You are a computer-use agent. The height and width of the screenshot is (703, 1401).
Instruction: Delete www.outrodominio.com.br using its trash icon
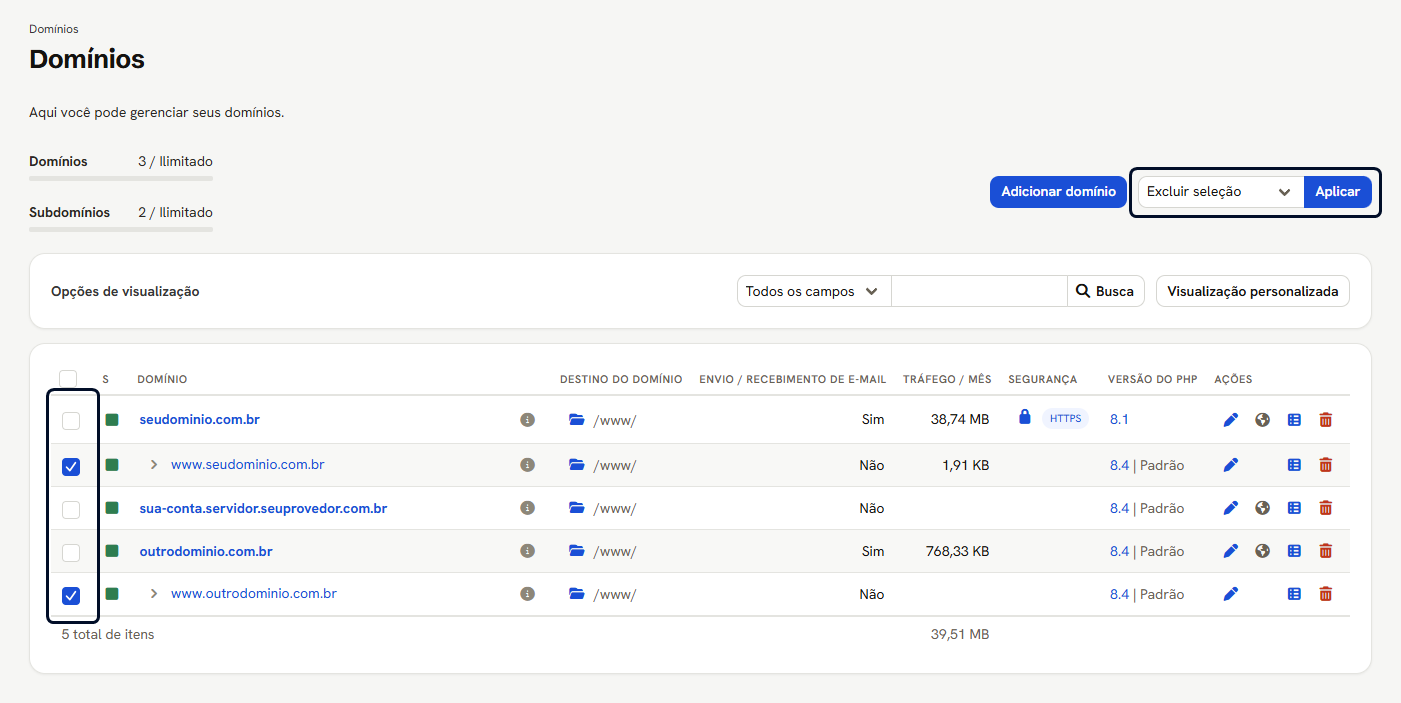click(1326, 594)
